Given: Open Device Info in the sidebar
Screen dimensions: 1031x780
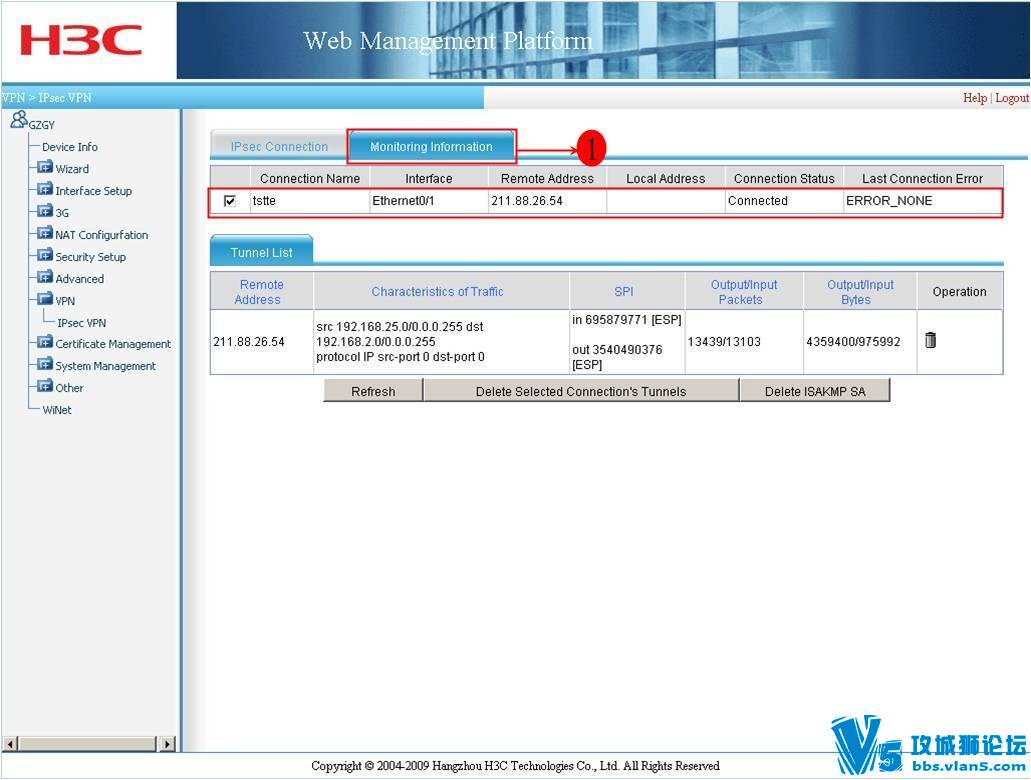Looking at the screenshot, I should point(70,147).
